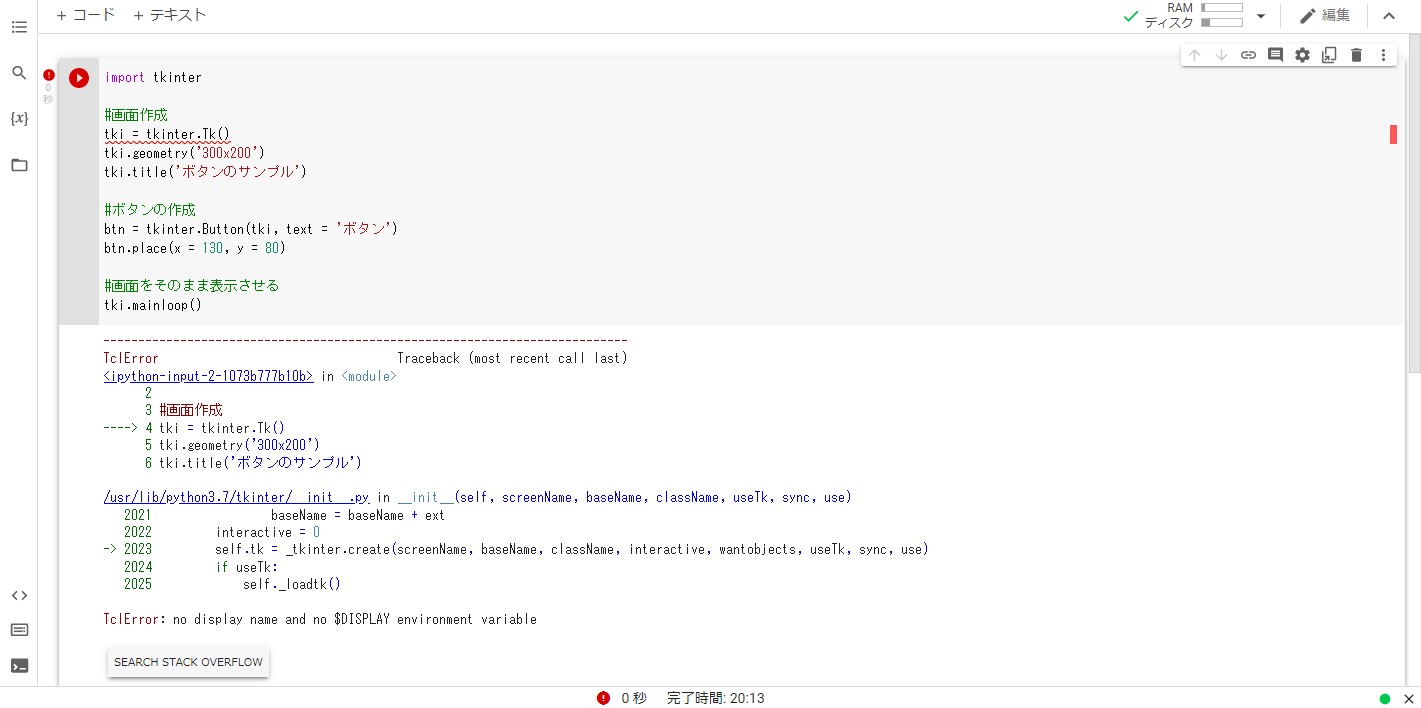1421x708 pixels.
Task: Move the cell down with arrow icon
Action: click(1221, 55)
